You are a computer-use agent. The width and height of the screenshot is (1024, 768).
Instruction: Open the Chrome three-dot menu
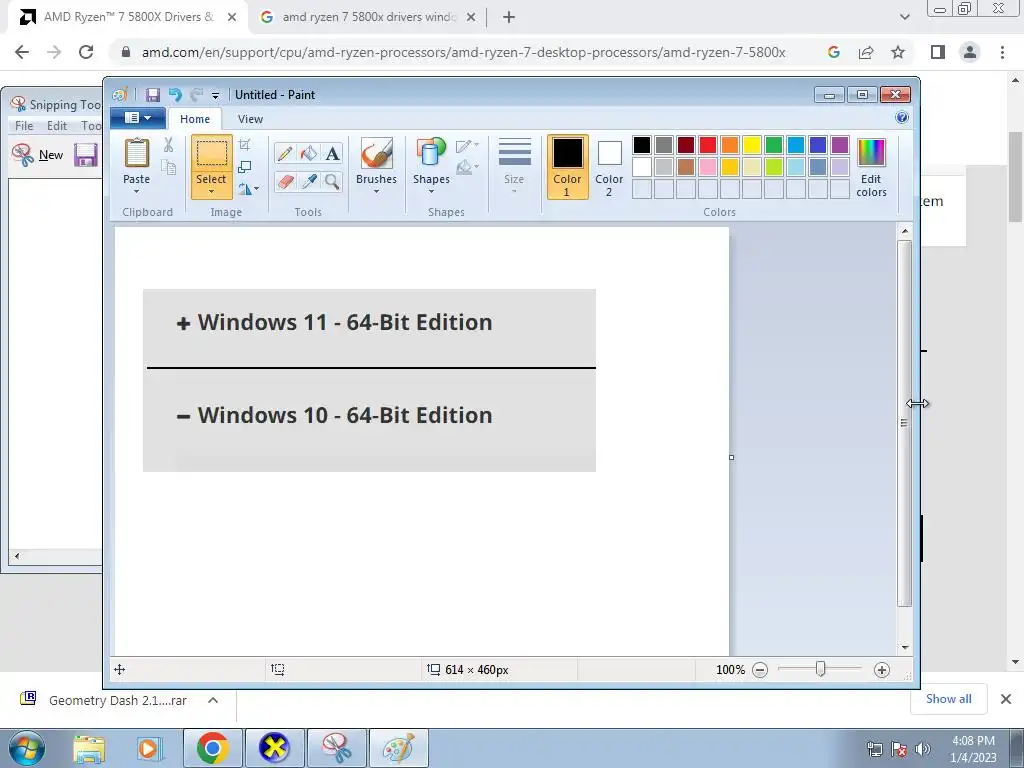click(1002, 52)
